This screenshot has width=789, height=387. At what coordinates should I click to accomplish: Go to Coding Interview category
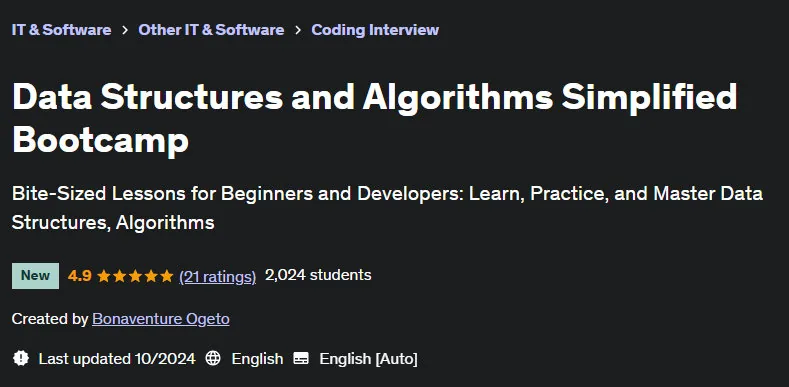coord(375,30)
